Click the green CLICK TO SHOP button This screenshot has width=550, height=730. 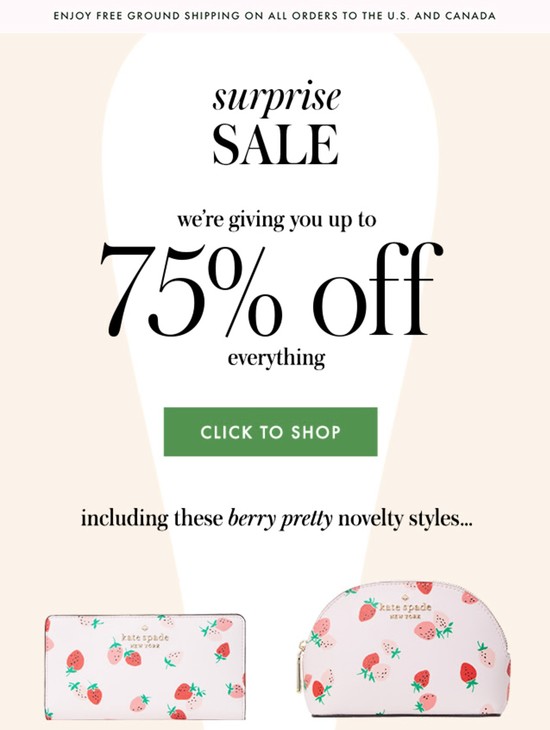click(270, 432)
